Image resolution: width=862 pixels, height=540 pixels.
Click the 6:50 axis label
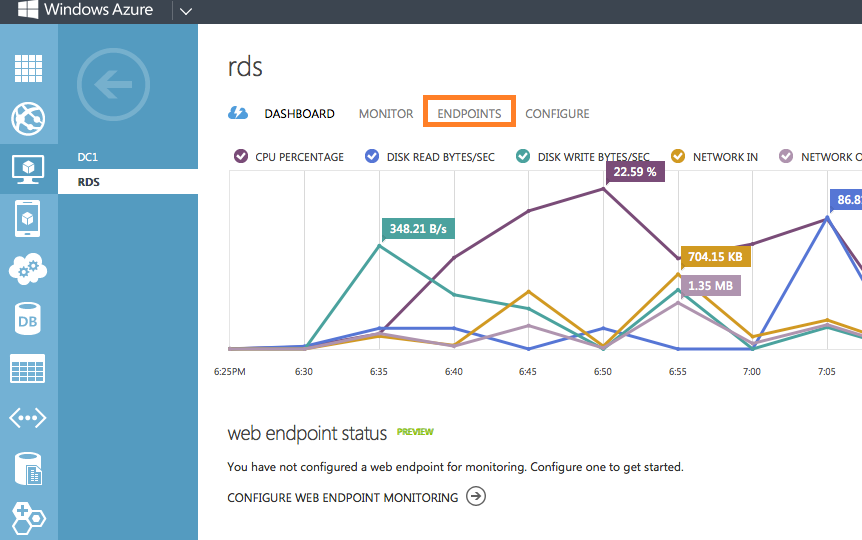[603, 372]
